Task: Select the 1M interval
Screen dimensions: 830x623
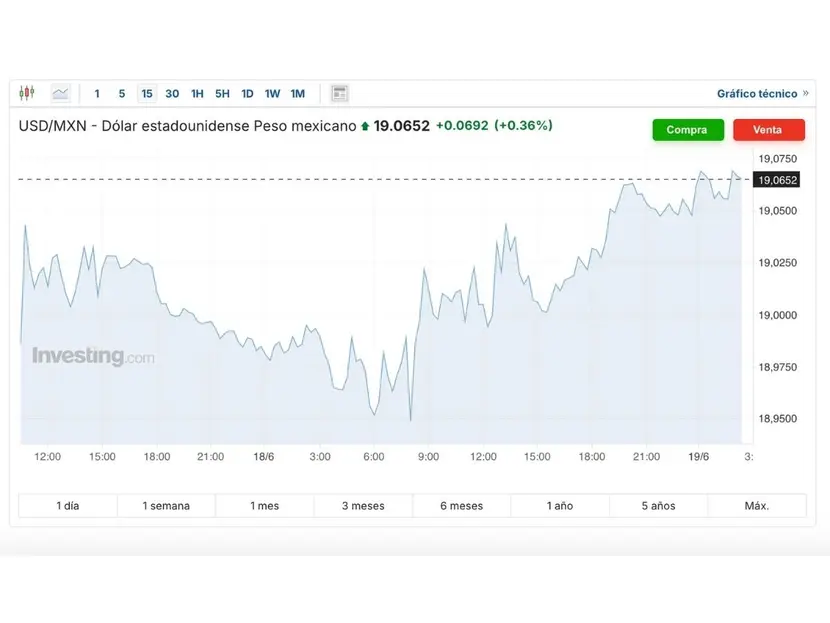Action: click(297, 94)
